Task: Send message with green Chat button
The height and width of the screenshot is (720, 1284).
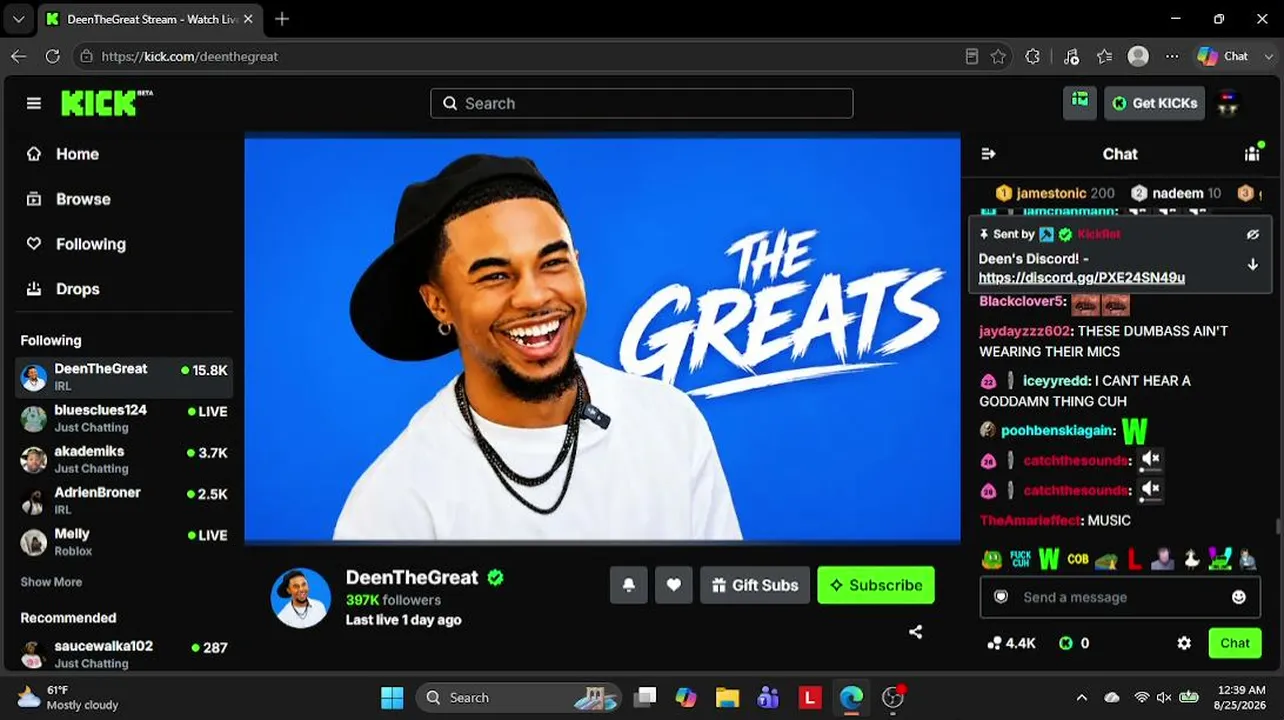Action: point(1234,643)
